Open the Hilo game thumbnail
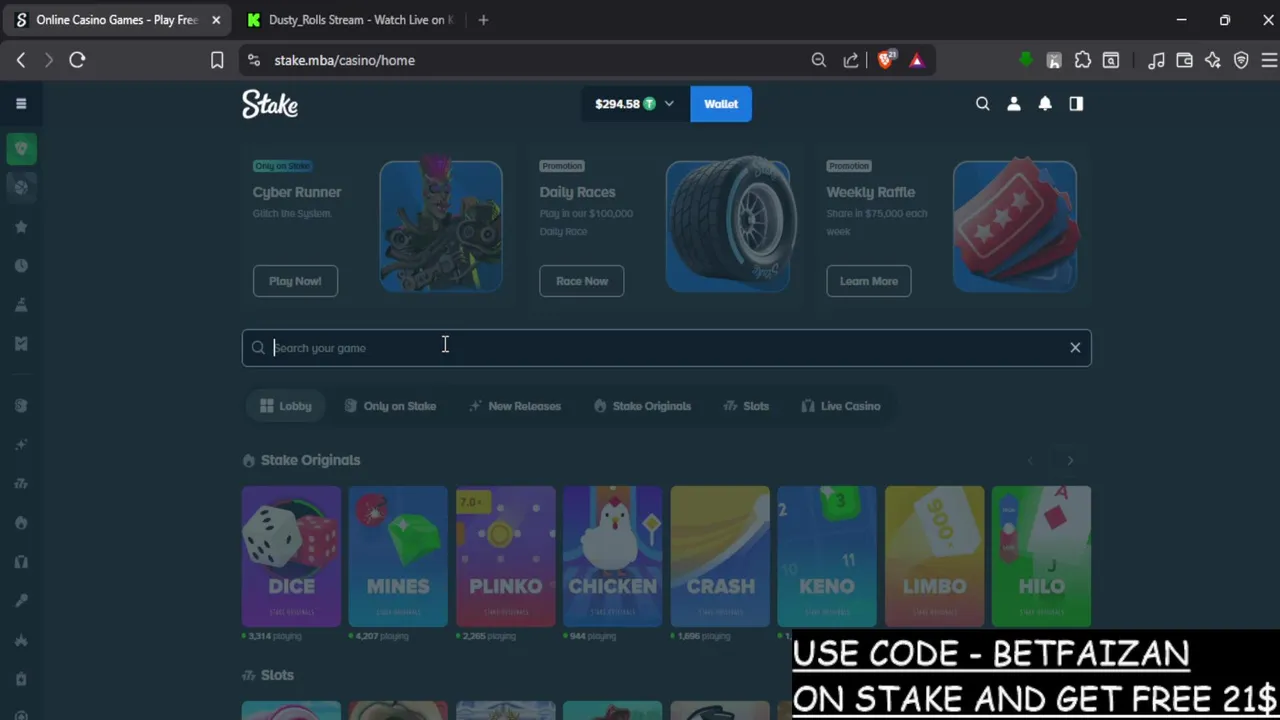Viewport: 1280px width, 720px height. pyautogui.click(x=1041, y=557)
